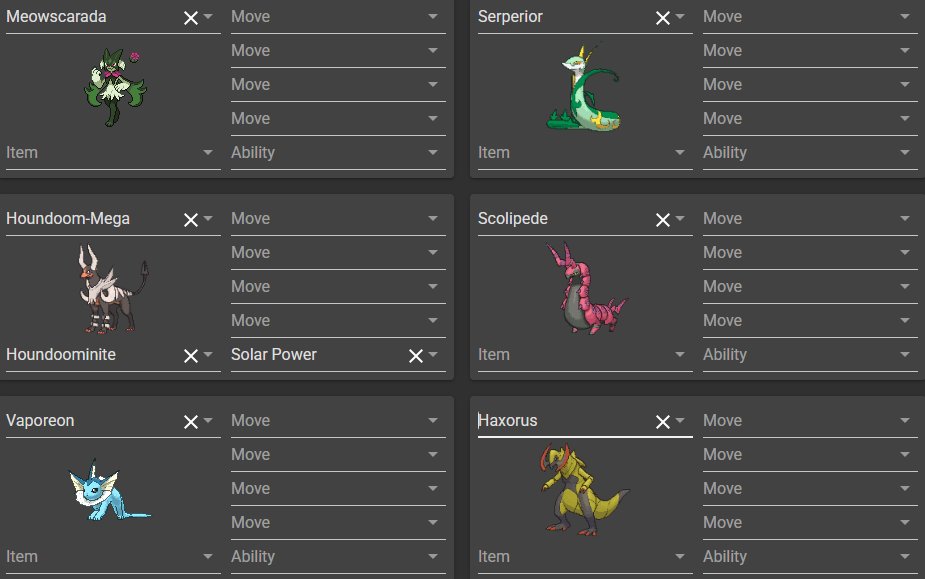Select Meowscarada's first Move field

pos(338,17)
